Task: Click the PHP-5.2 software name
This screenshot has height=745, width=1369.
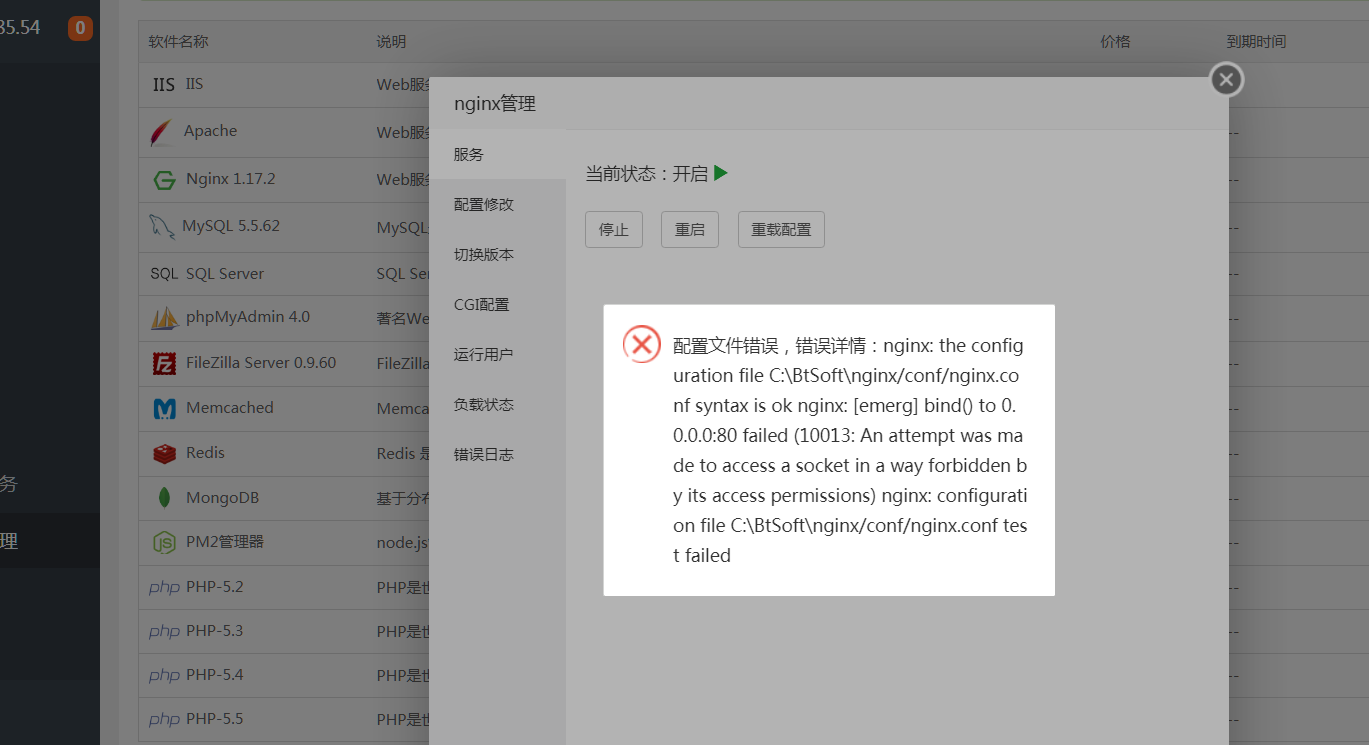Action: click(x=215, y=587)
